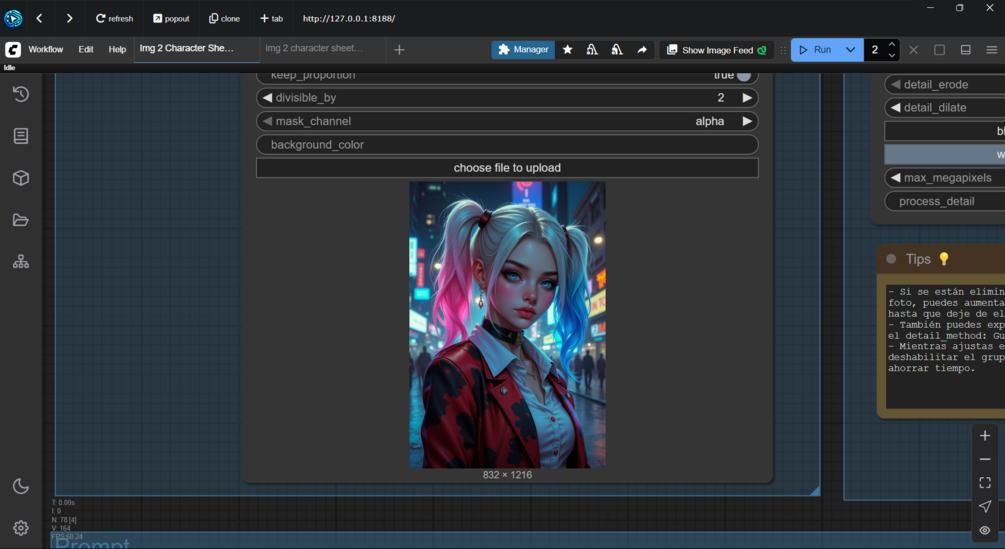Click the select mode arrow icon

(985, 506)
